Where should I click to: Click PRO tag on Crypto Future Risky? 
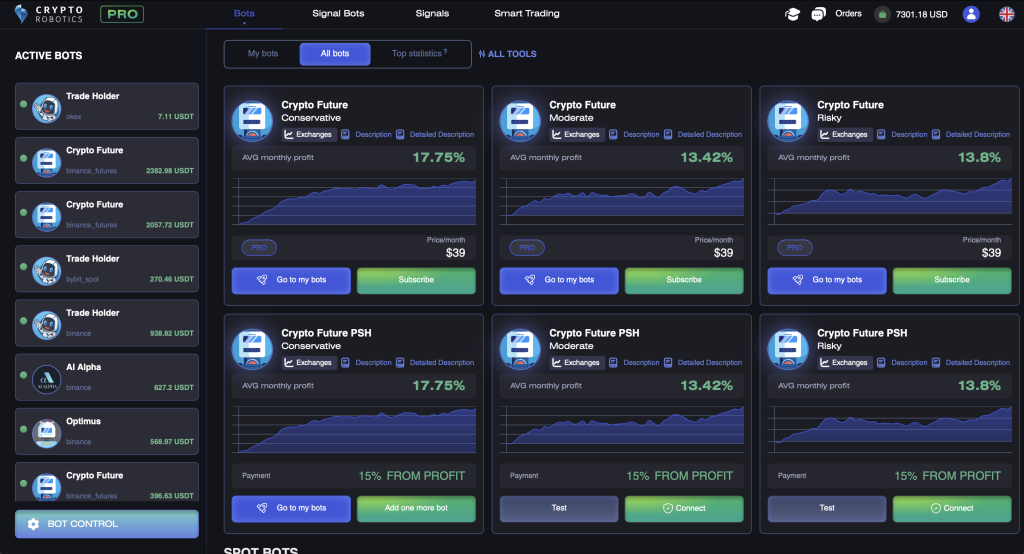click(795, 248)
